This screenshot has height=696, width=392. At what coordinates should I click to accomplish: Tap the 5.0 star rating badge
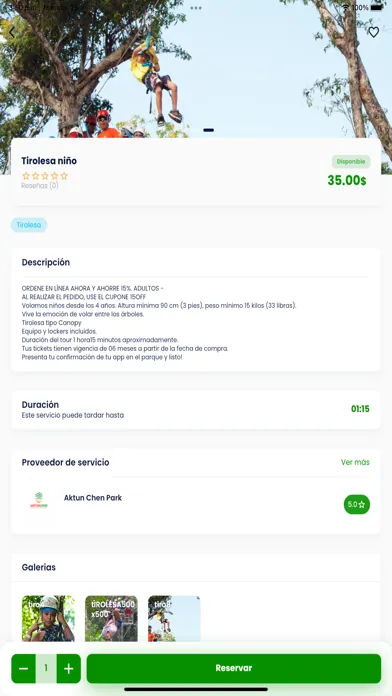point(356,504)
